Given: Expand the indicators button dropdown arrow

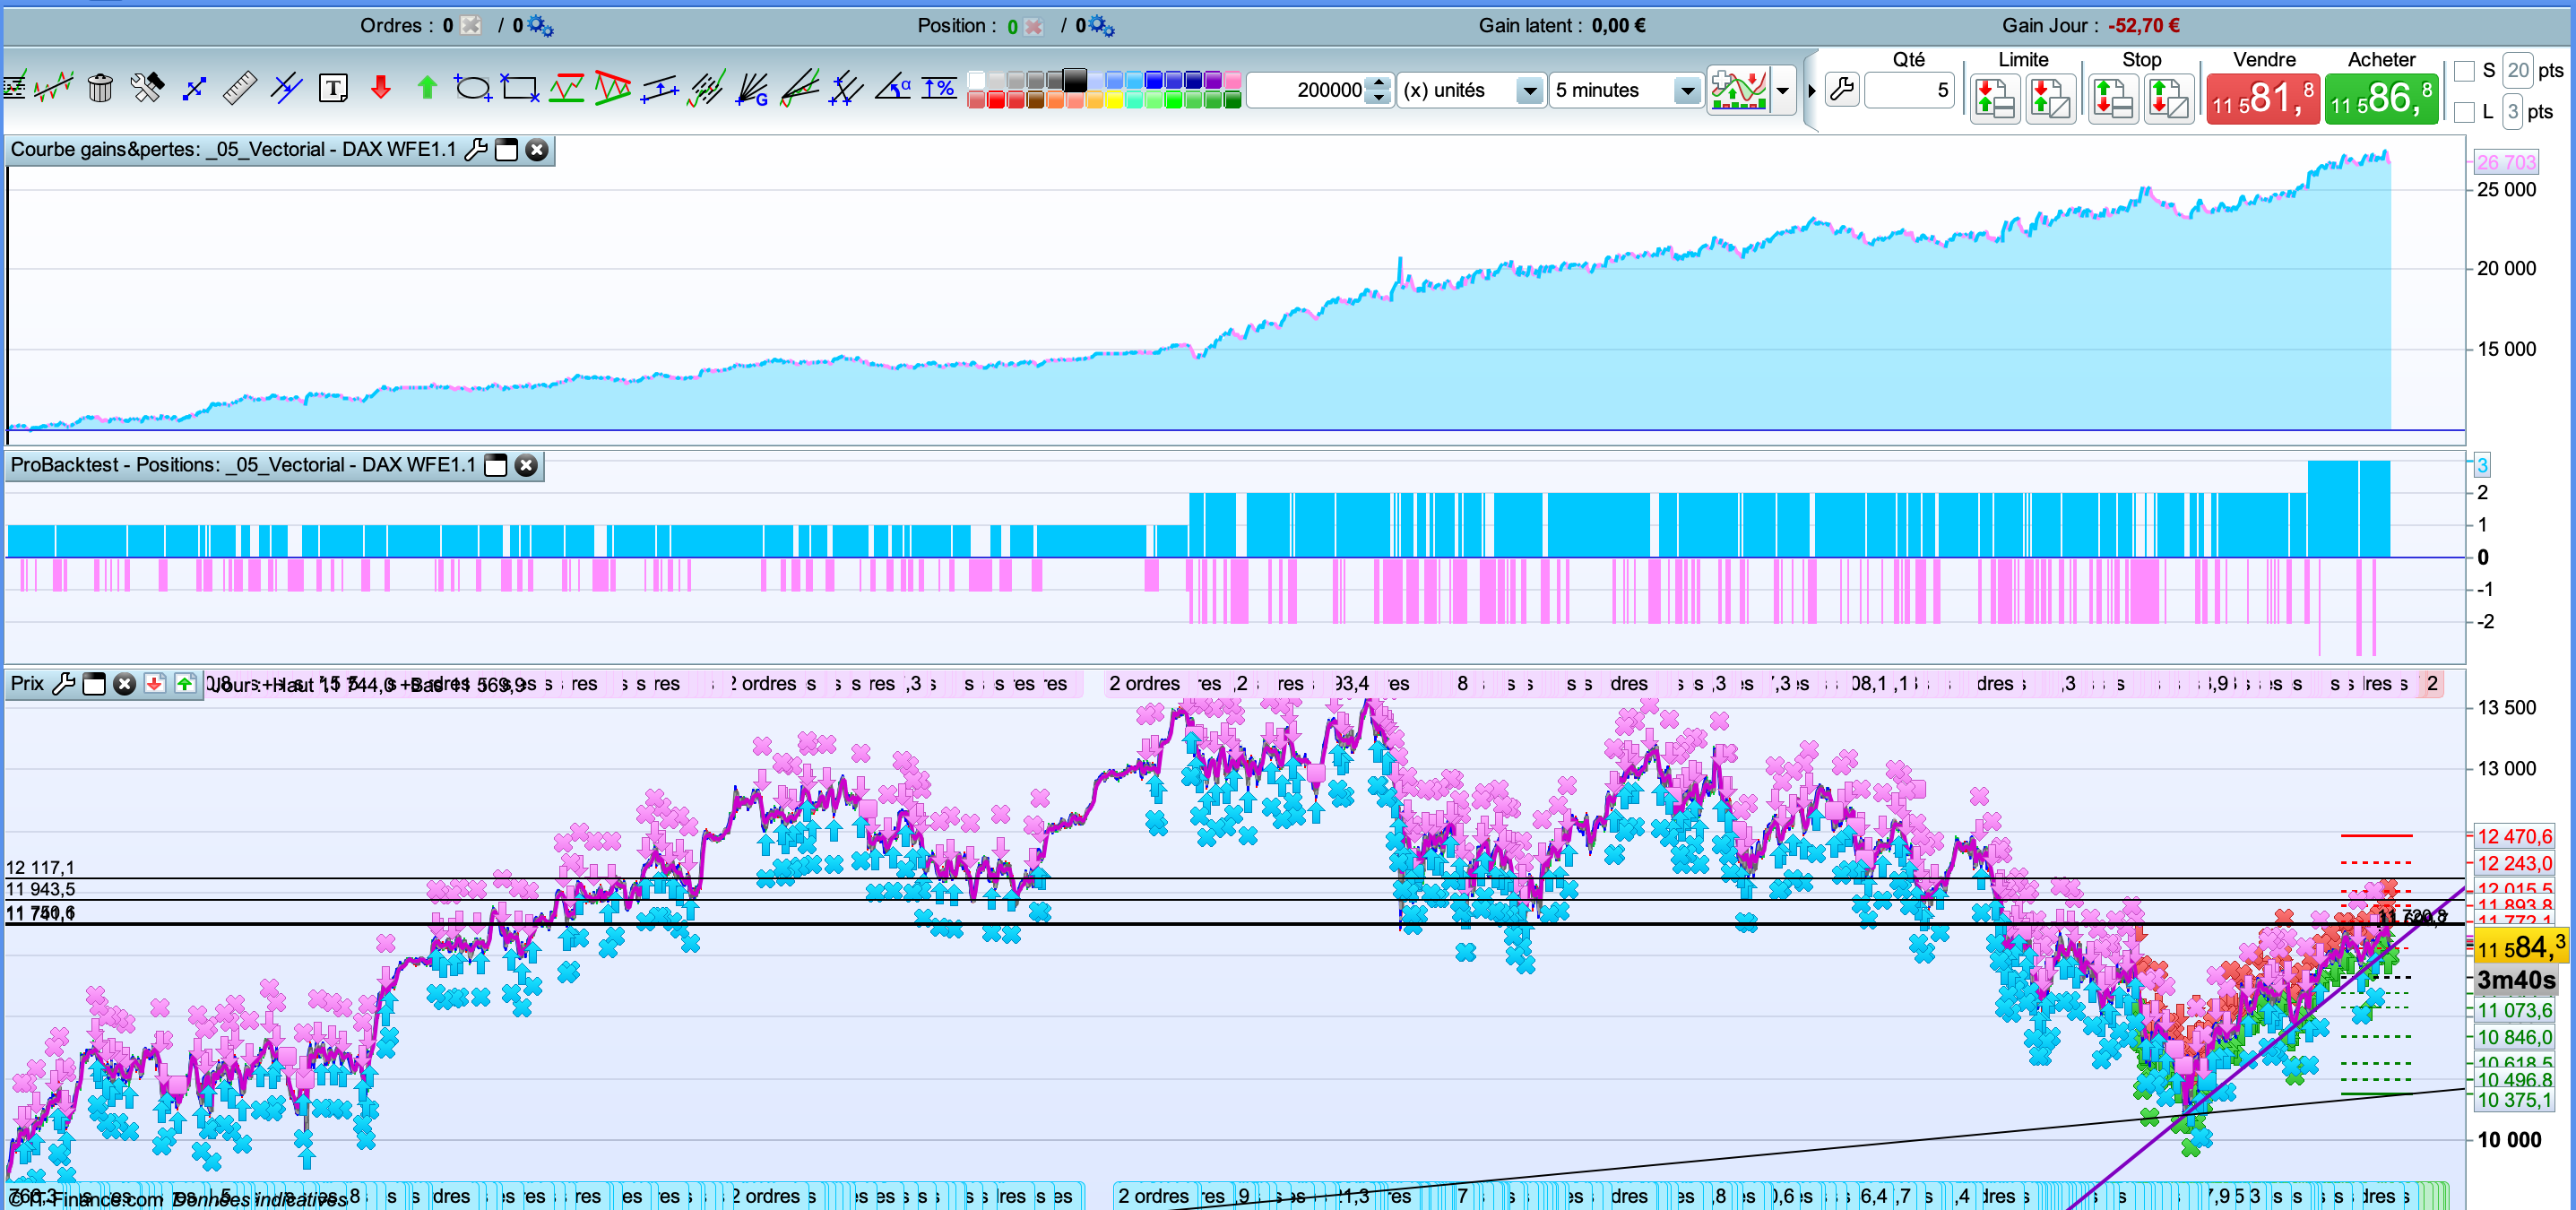Looking at the screenshot, I should tap(1782, 91).
